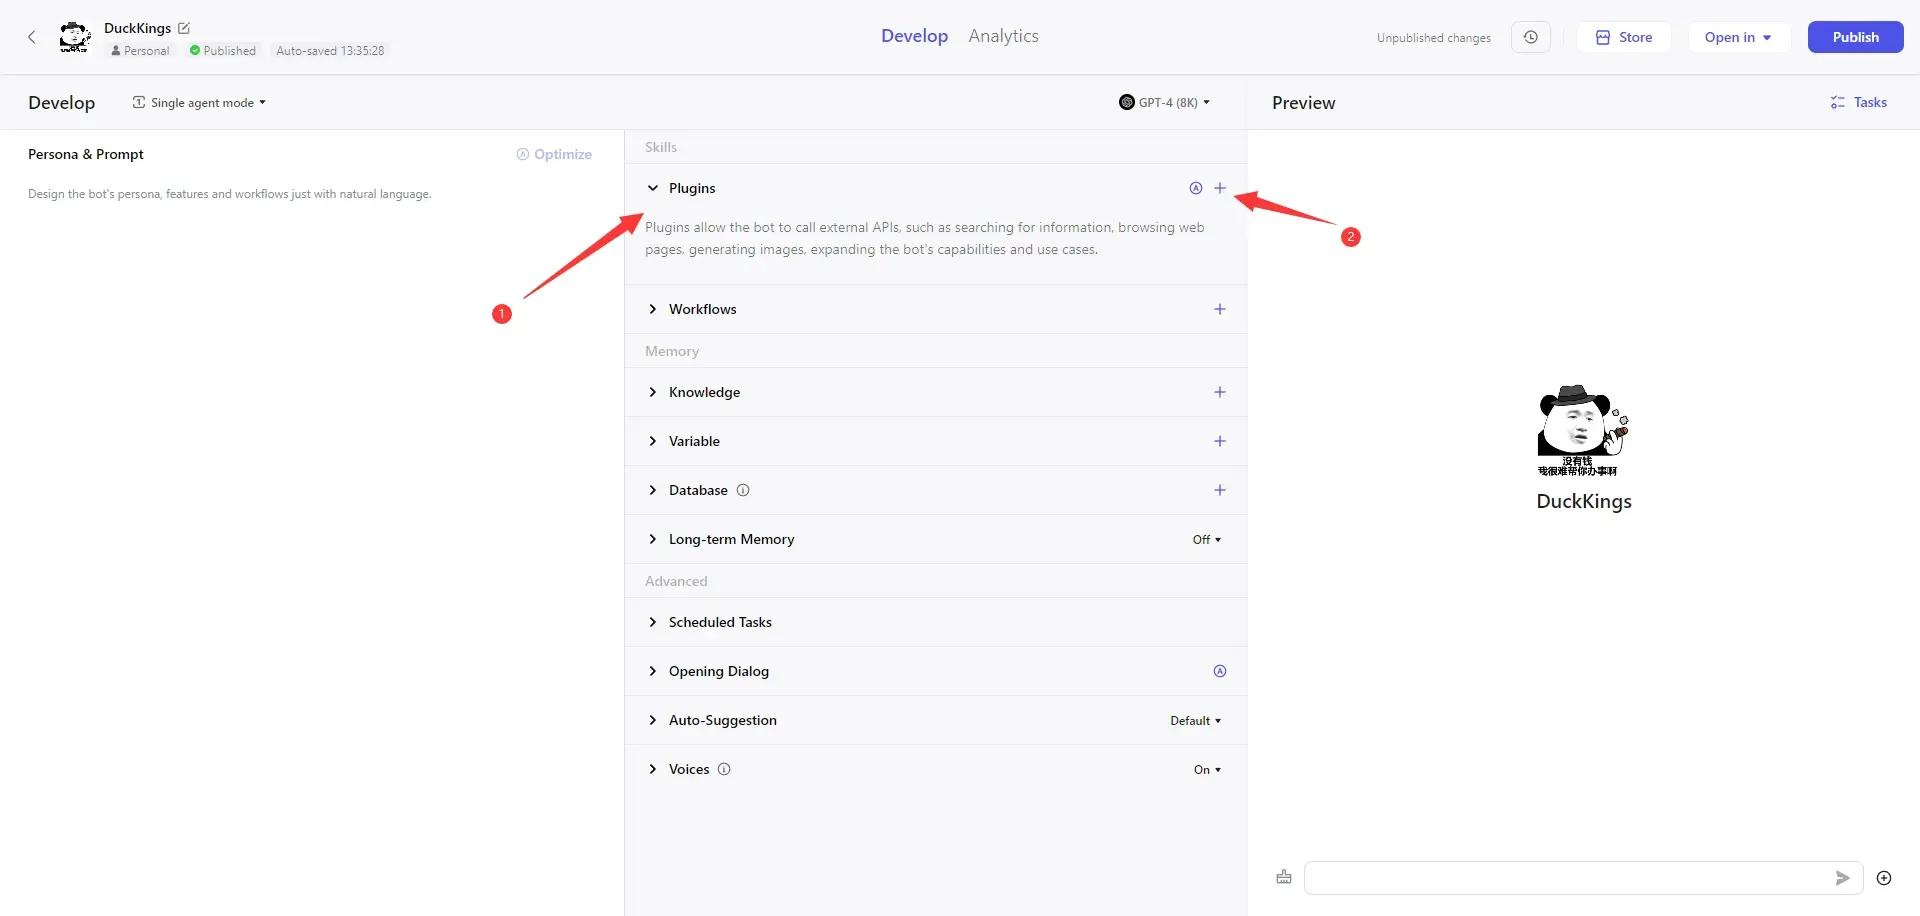Image resolution: width=1920 pixels, height=916 pixels.
Task: Click the Database info icon
Action: click(743, 490)
